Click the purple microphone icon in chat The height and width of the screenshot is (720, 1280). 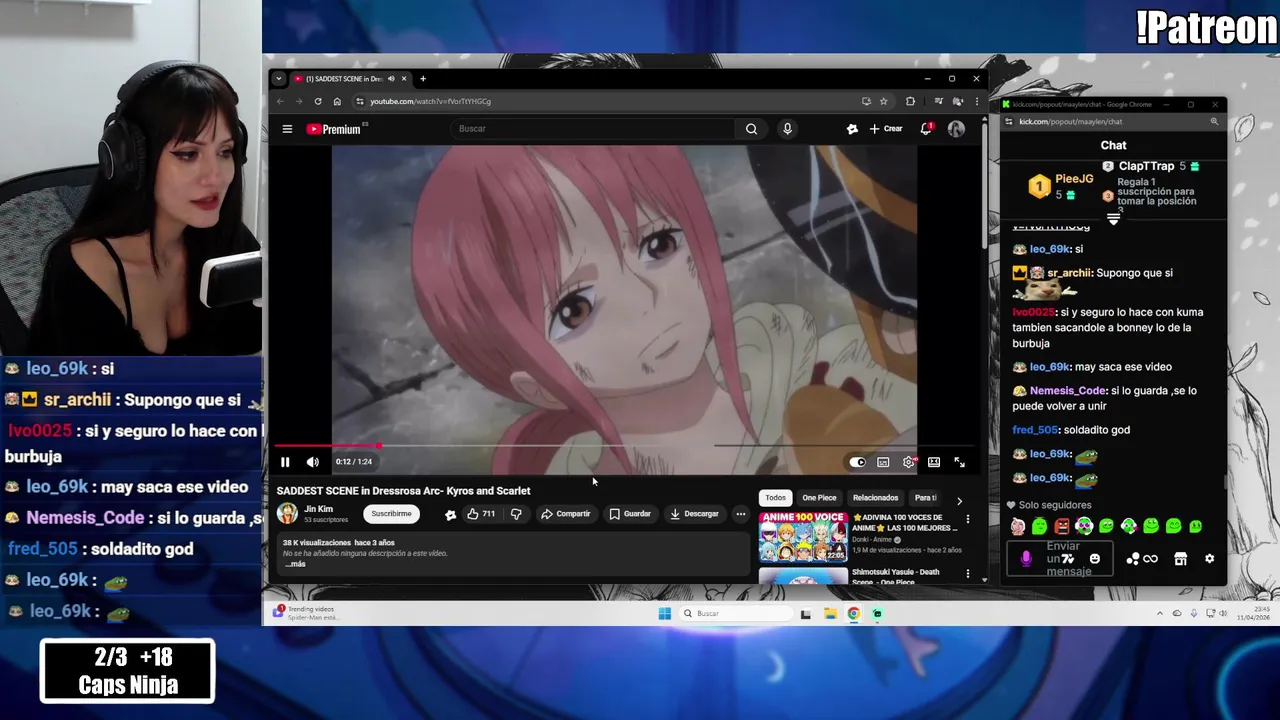click(1025, 559)
